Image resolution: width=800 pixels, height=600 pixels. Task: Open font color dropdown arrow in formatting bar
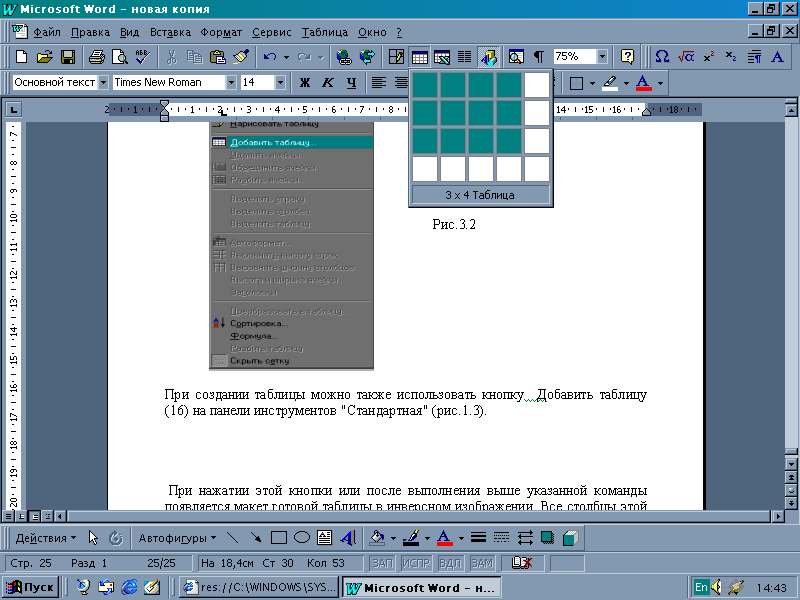click(660, 83)
